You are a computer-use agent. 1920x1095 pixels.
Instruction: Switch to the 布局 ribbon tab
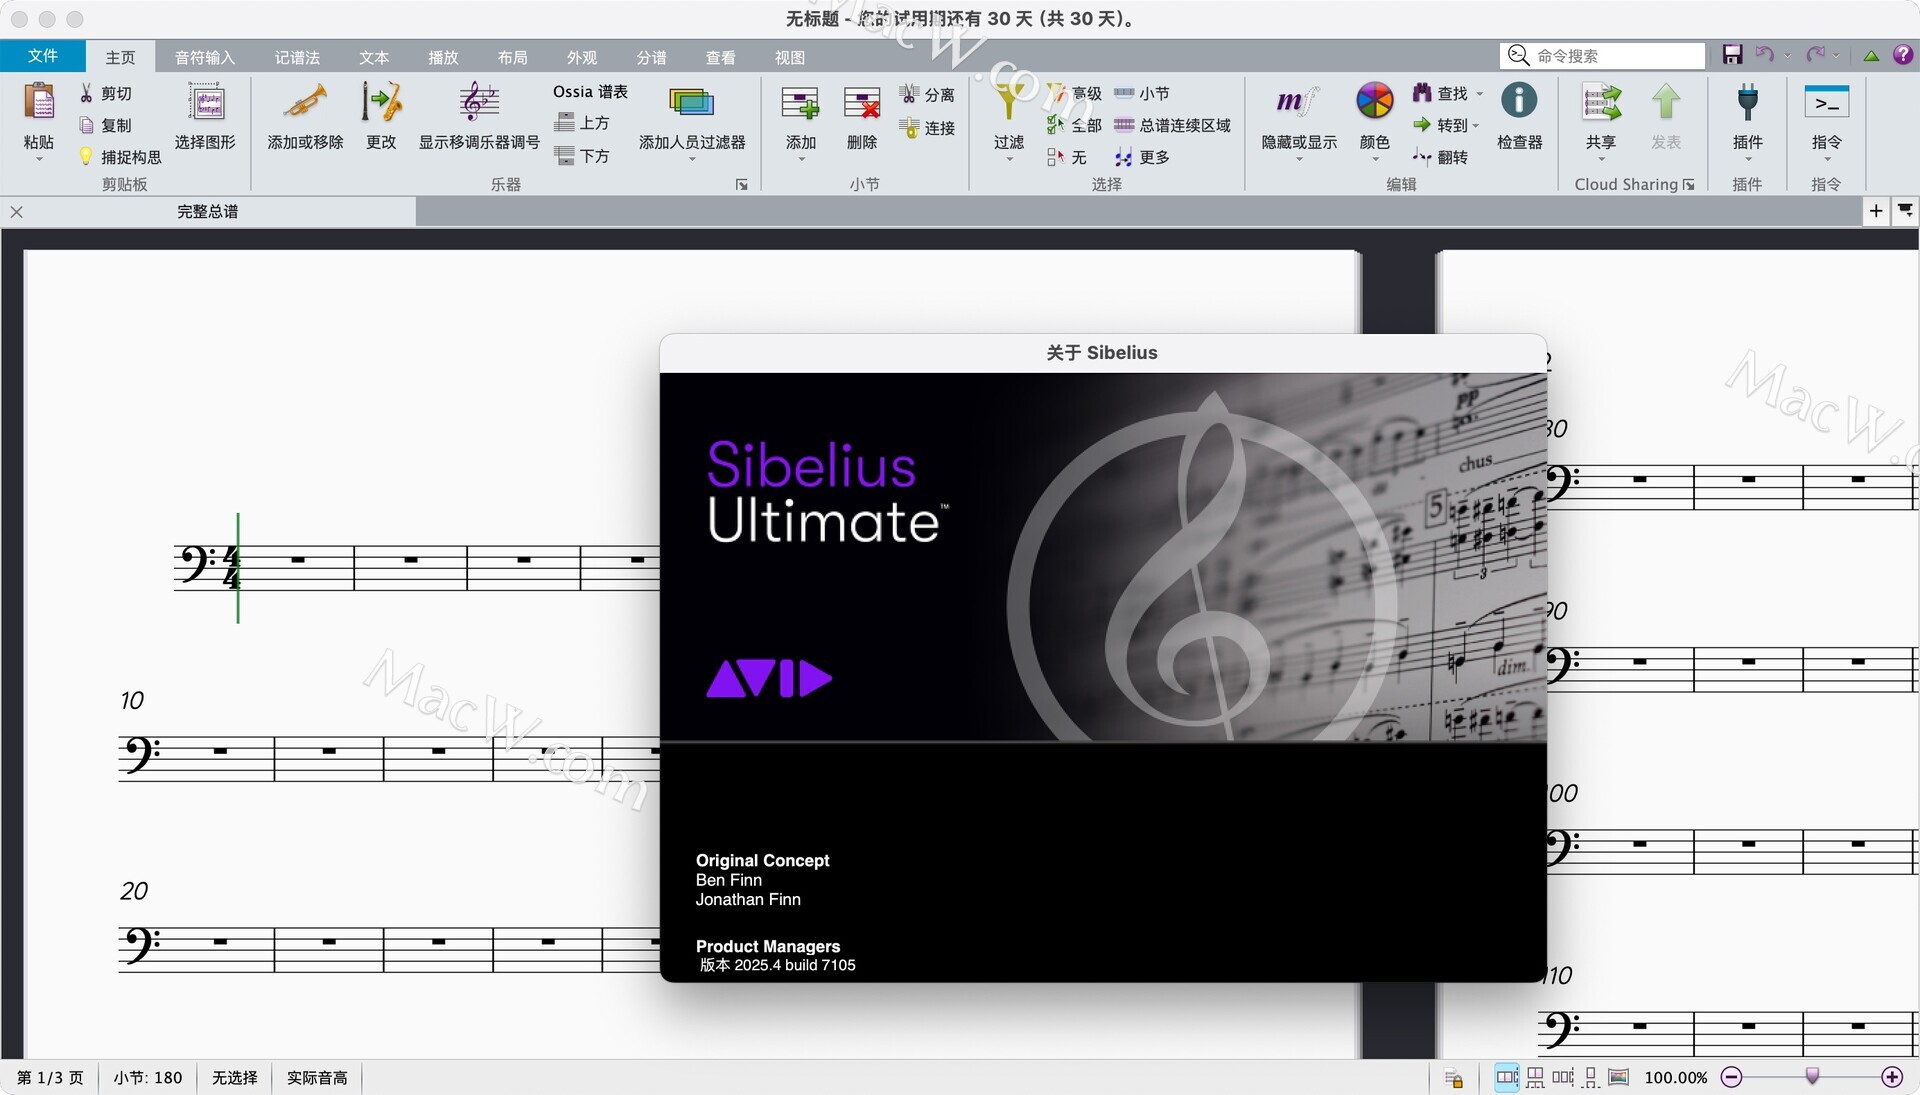point(512,57)
